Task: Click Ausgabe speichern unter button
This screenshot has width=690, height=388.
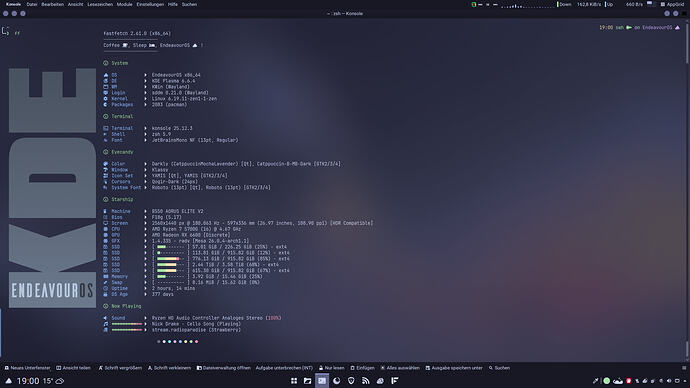Action: click(x=454, y=368)
